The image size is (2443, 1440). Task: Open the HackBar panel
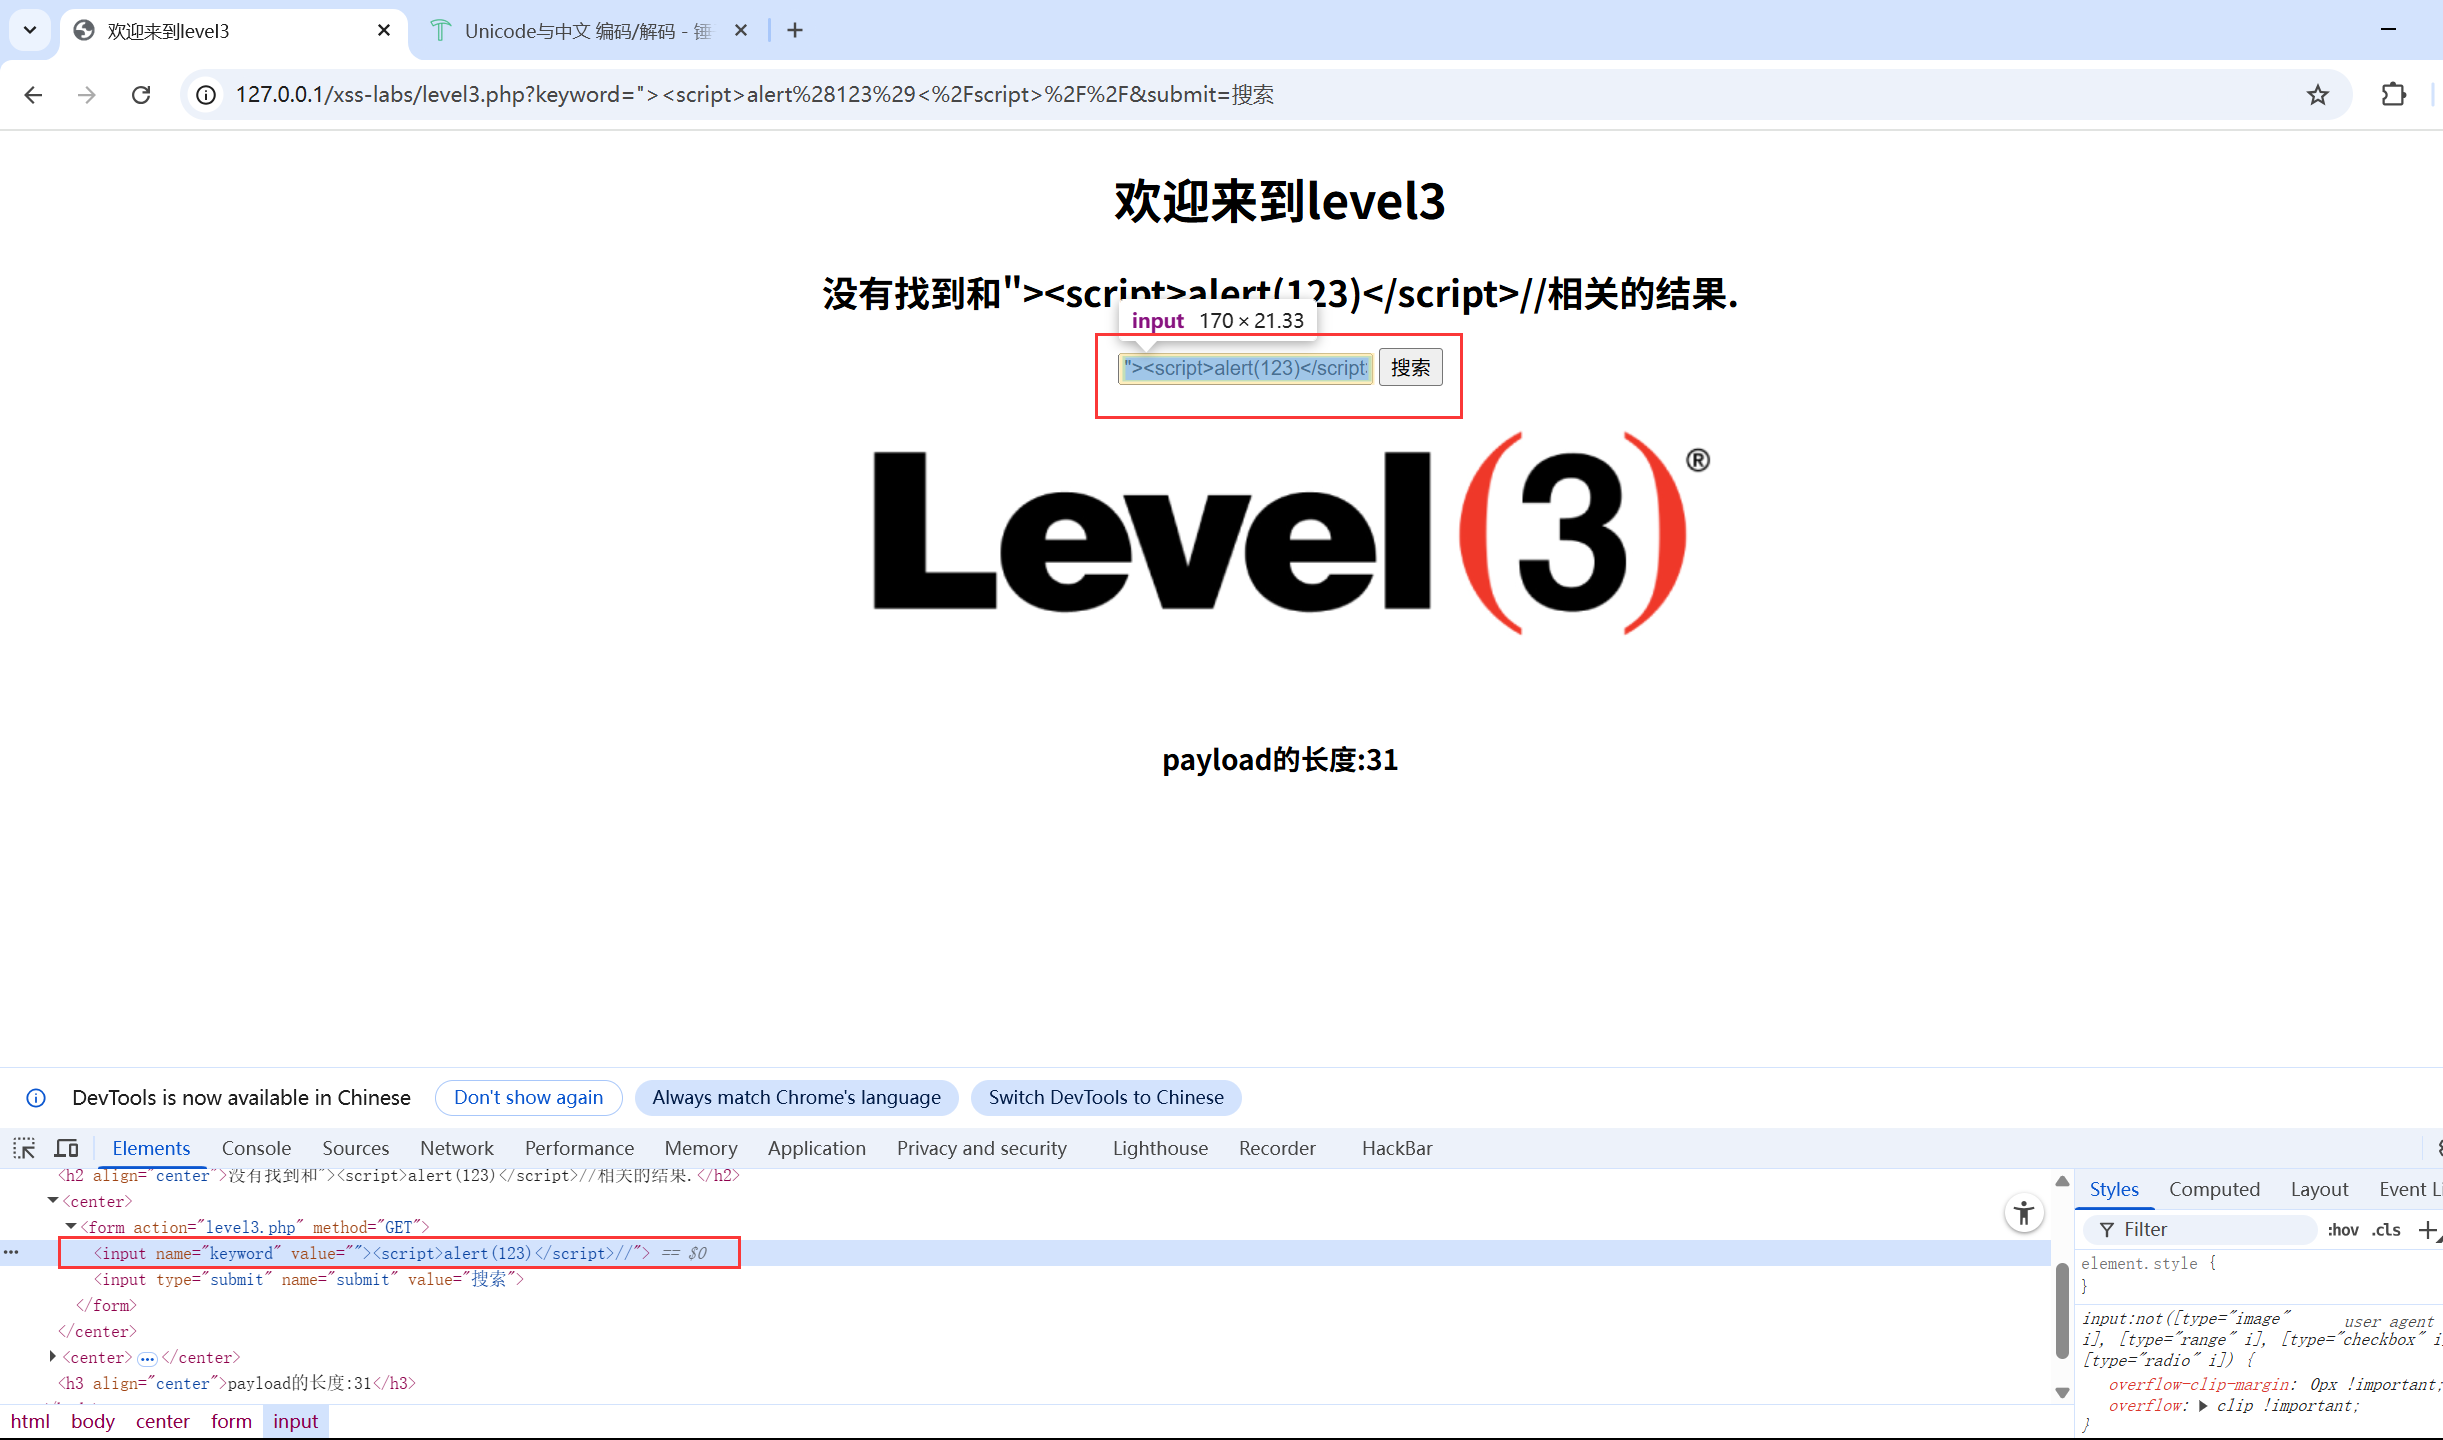(1396, 1148)
